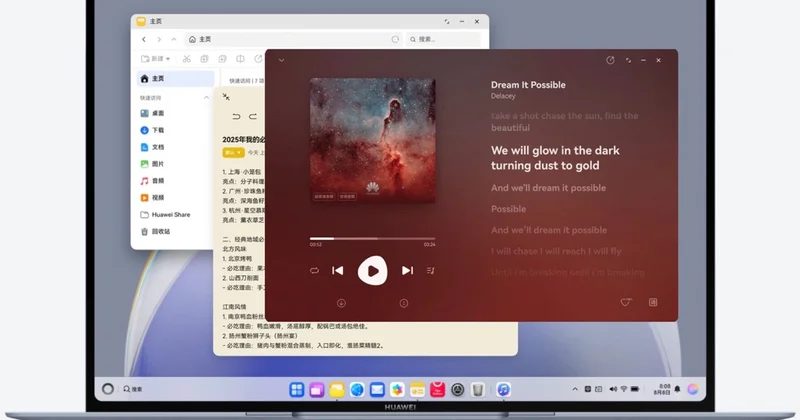Click the file manager search field

[443, 39]
